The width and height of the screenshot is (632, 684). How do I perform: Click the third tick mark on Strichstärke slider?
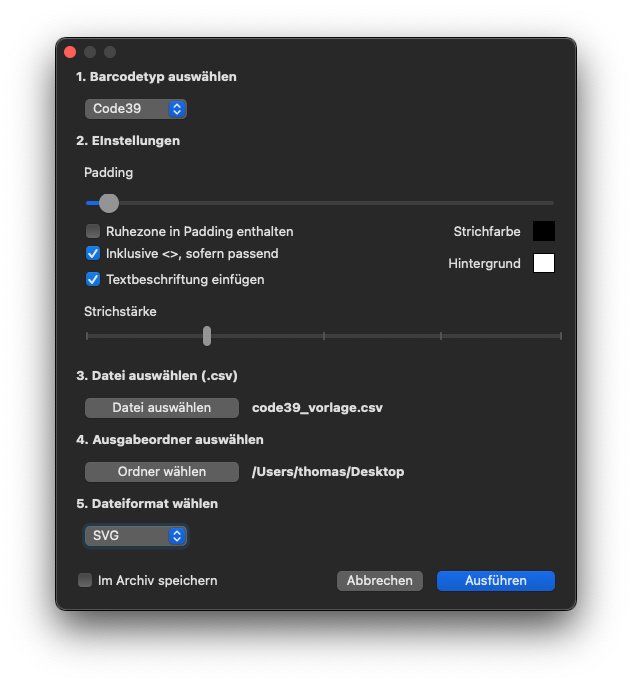[324, 336]
